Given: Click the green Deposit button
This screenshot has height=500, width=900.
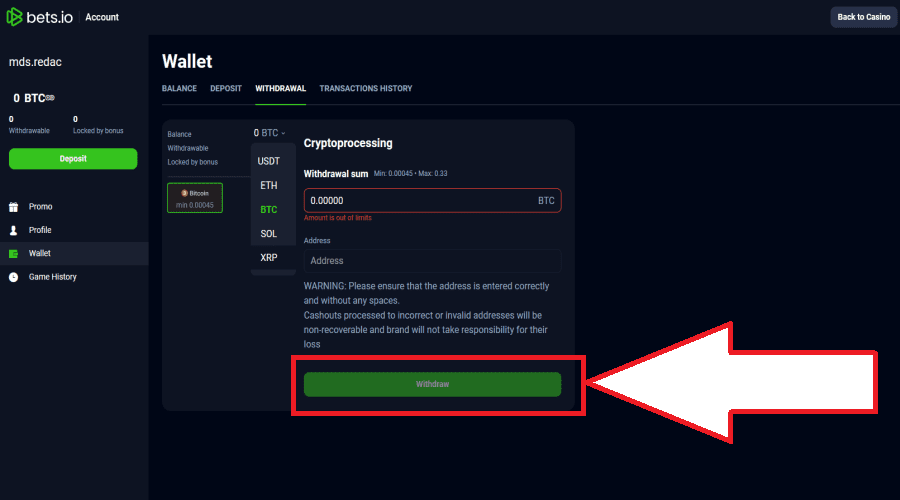Looking at the screenshot, I should (x=73, y=159).
